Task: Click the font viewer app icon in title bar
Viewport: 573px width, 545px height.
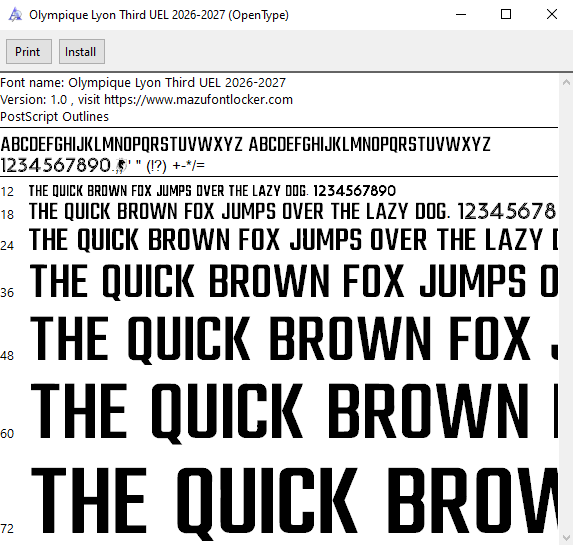Action: tap(15, 15)
